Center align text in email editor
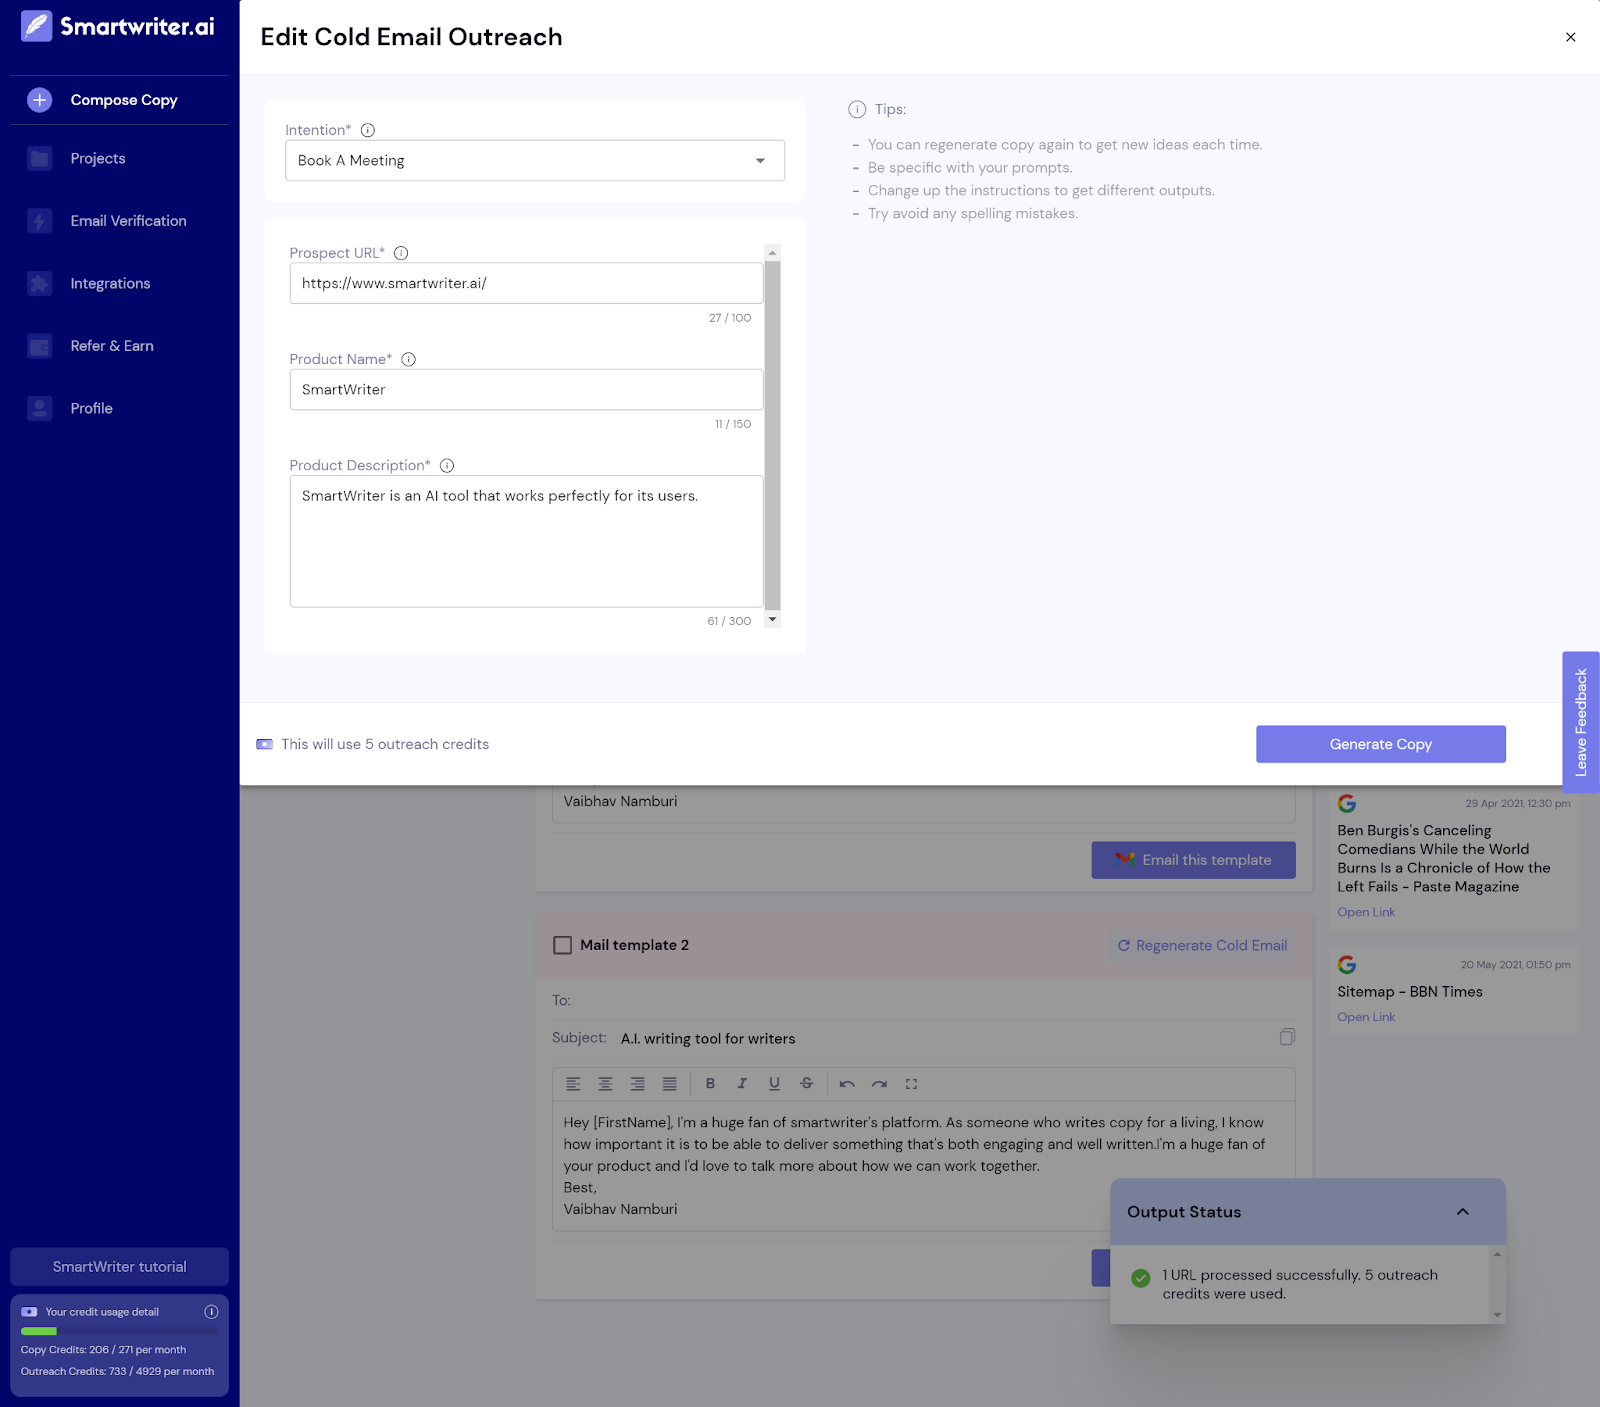The image size is (1600, 1407). tap(605, 1084)
